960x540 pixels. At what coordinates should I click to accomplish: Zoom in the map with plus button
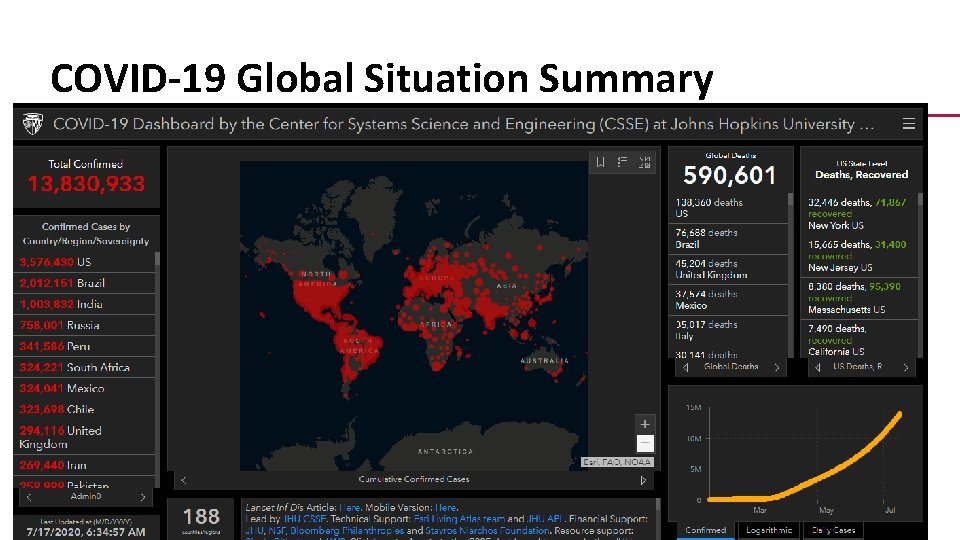(x=645, y=424)
